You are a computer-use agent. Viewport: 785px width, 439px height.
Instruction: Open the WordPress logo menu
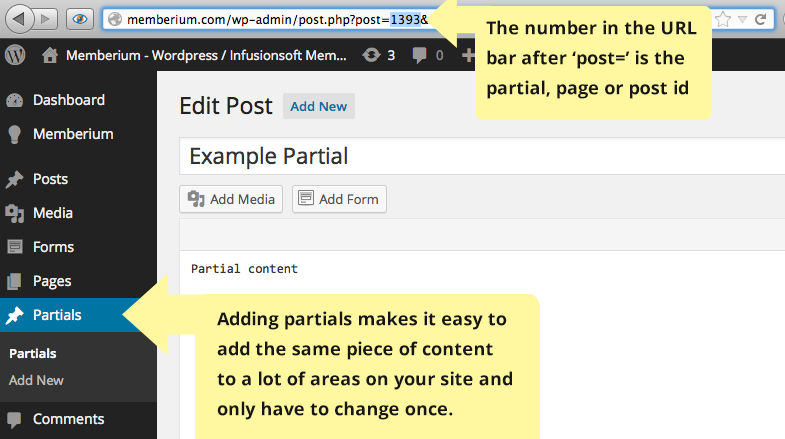tap(15, 55)
